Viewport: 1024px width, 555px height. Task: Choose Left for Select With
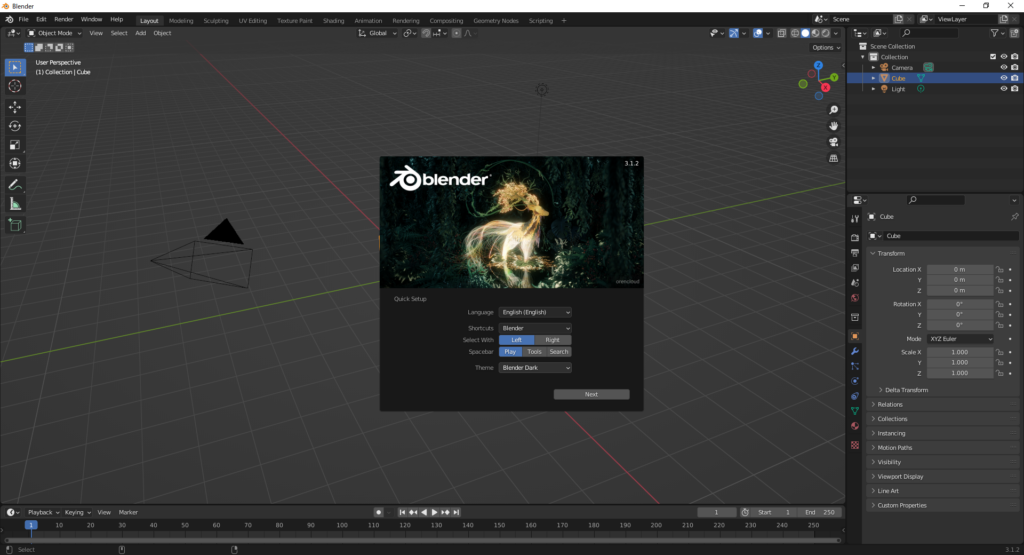(517, 340)
